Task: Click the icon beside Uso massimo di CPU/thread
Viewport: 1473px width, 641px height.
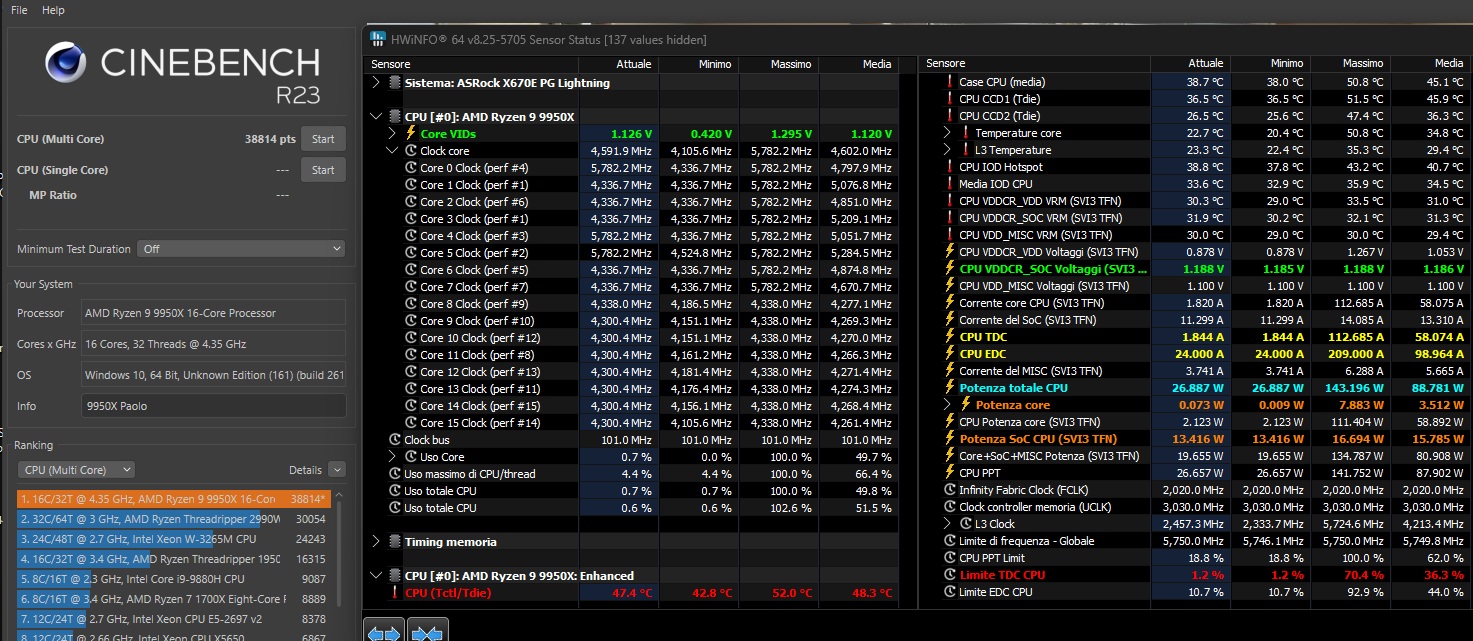Action: coord(395,474)
